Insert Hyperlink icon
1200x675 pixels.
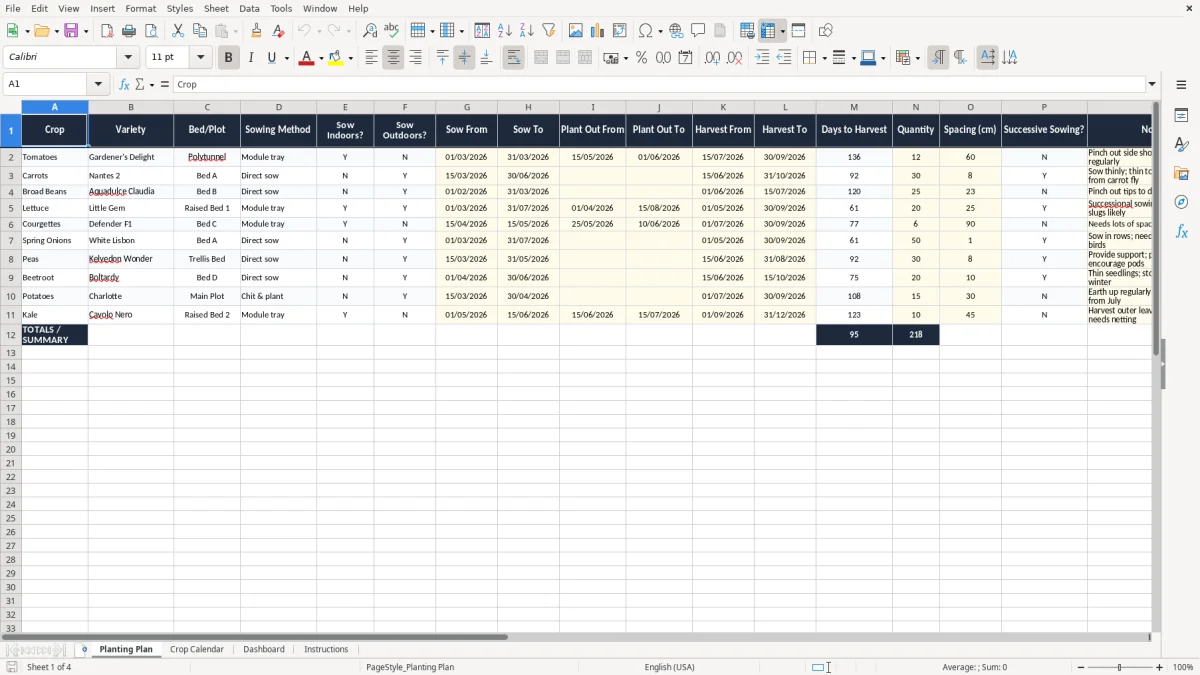click(676, 31)
